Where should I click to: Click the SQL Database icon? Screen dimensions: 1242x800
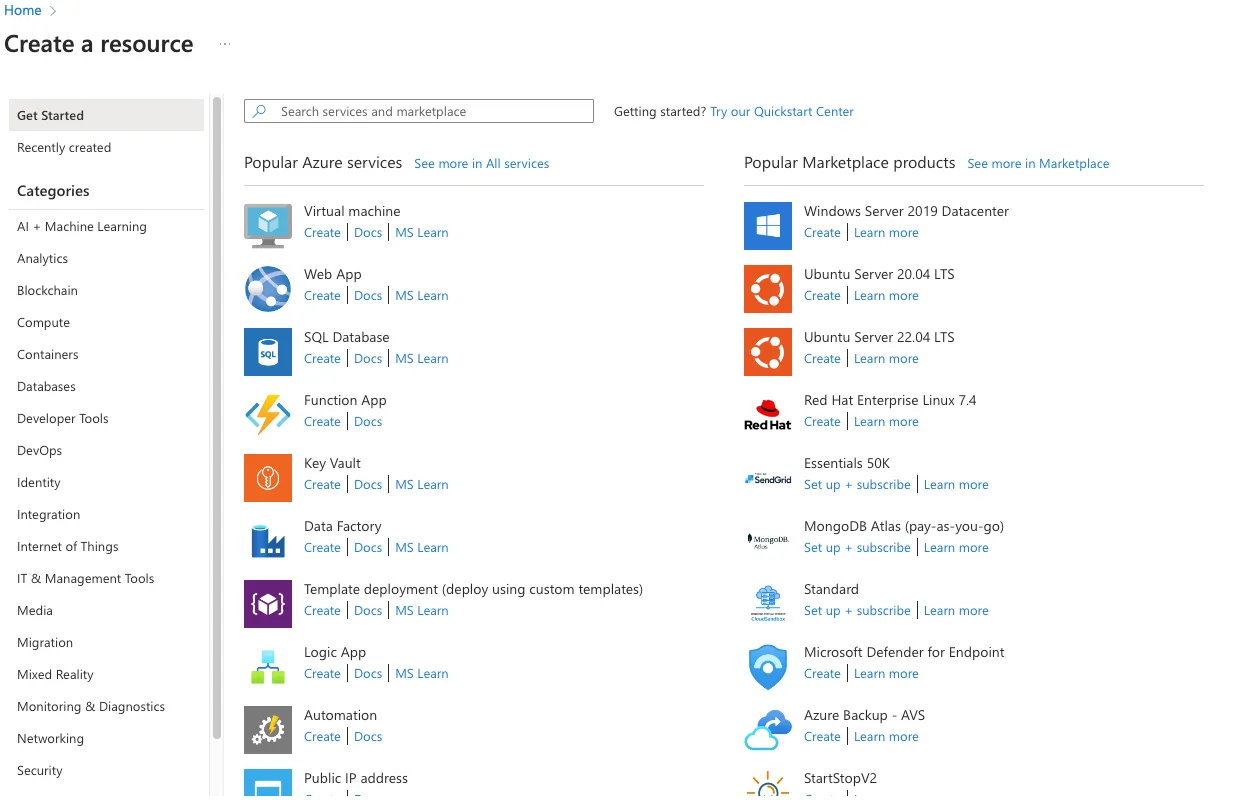coord(268,352)
